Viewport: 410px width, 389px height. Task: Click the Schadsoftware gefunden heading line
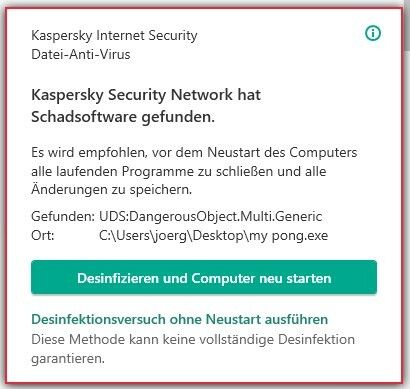[x=123, y=117]
